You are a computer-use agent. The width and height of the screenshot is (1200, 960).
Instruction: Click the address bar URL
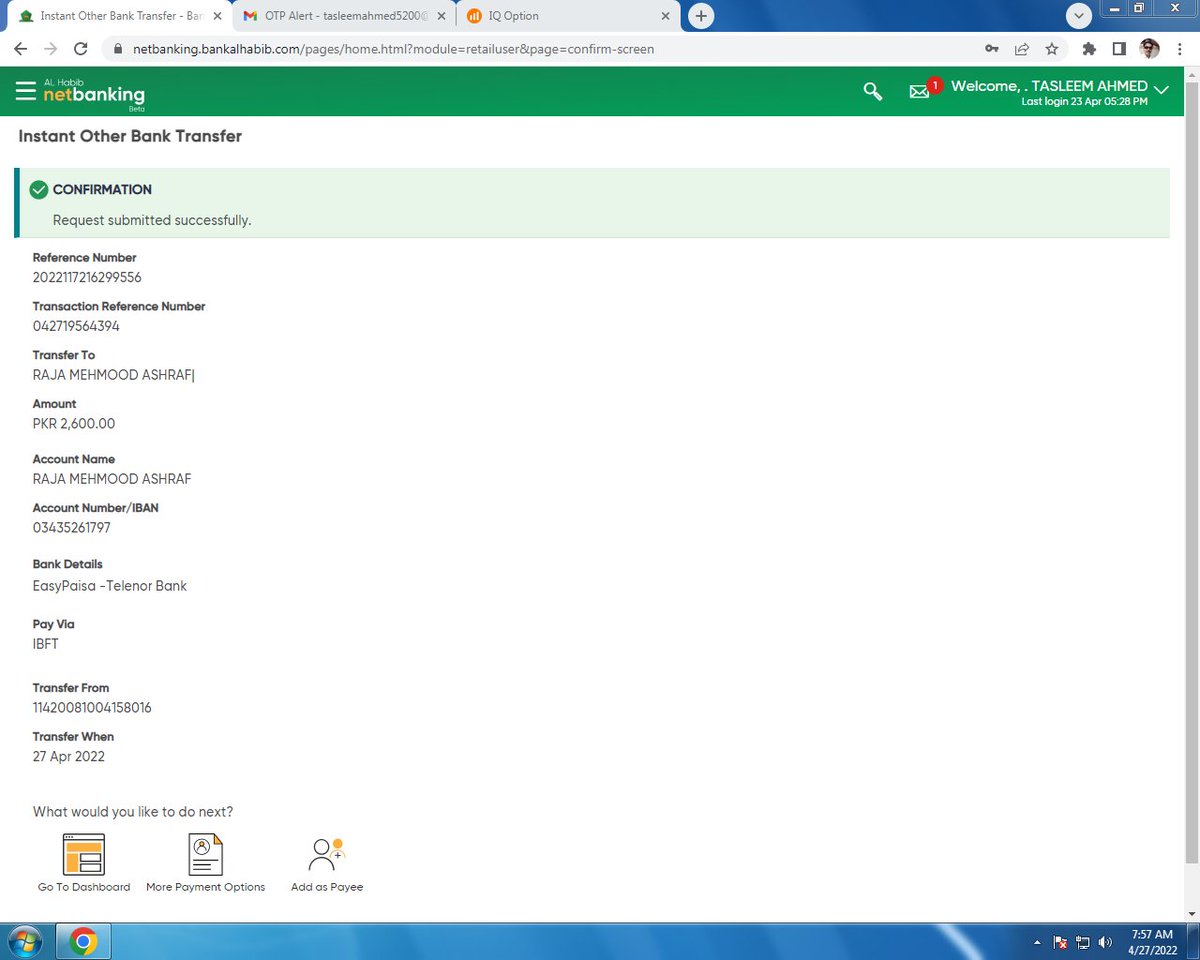pyautogui.click(x=394, y=48)
